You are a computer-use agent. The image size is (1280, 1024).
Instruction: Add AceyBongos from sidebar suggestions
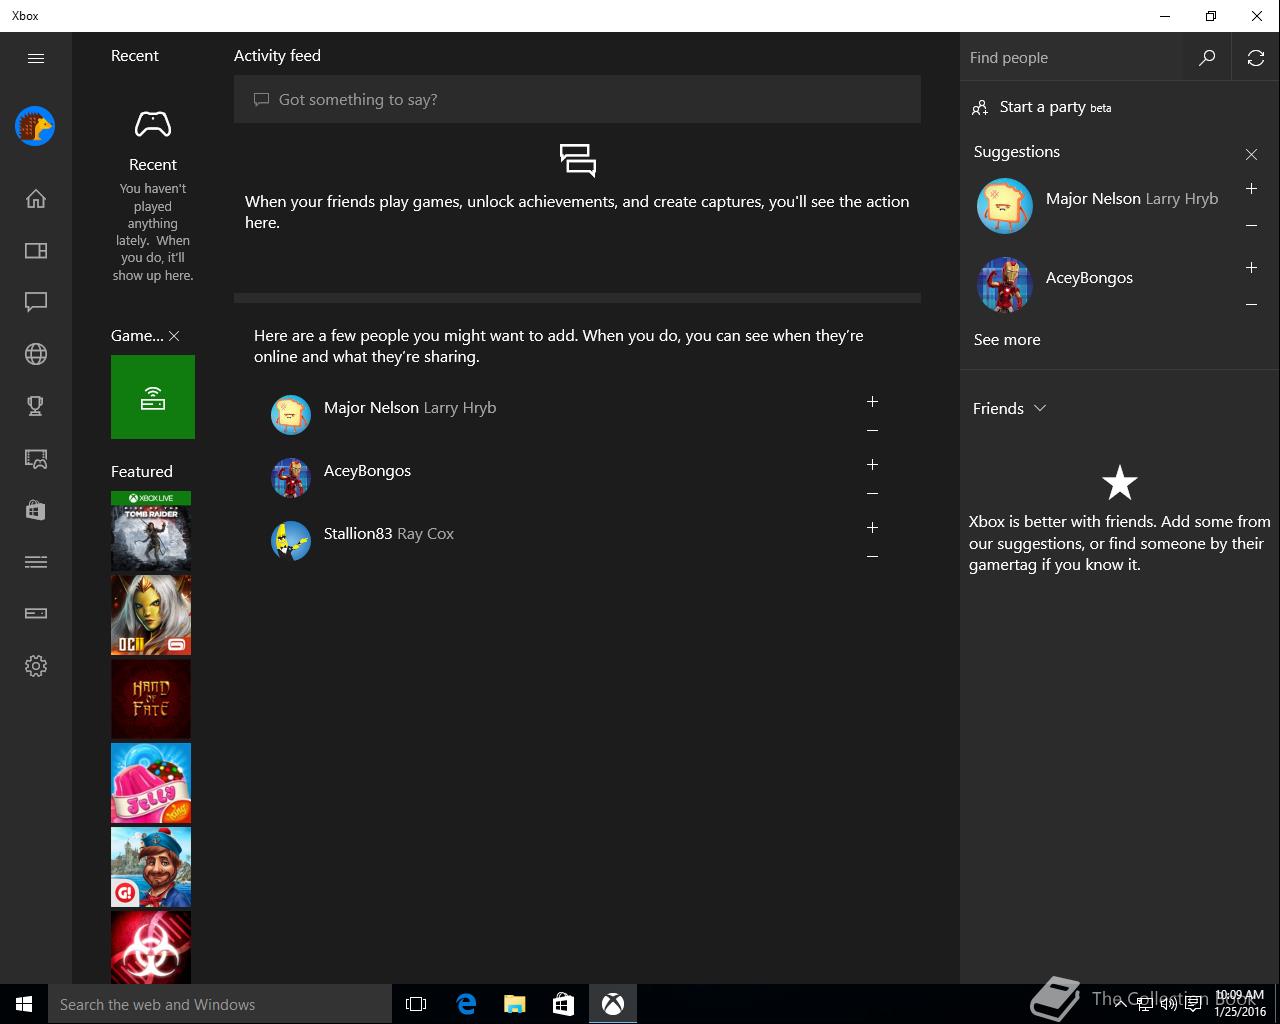coord(1251,267)
